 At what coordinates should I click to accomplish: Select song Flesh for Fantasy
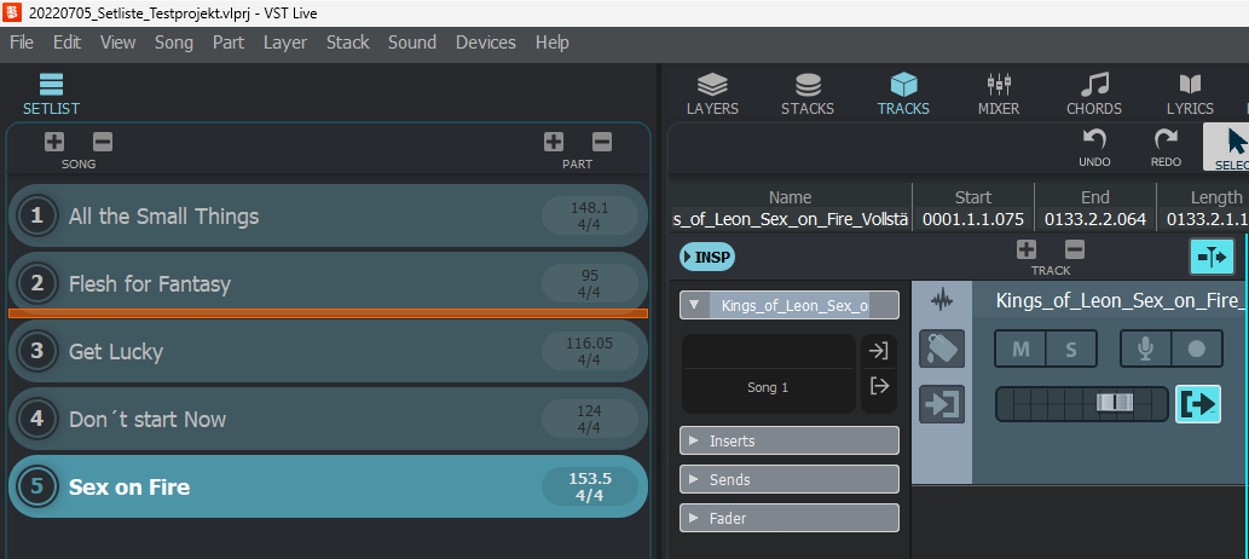coord(328,284)
